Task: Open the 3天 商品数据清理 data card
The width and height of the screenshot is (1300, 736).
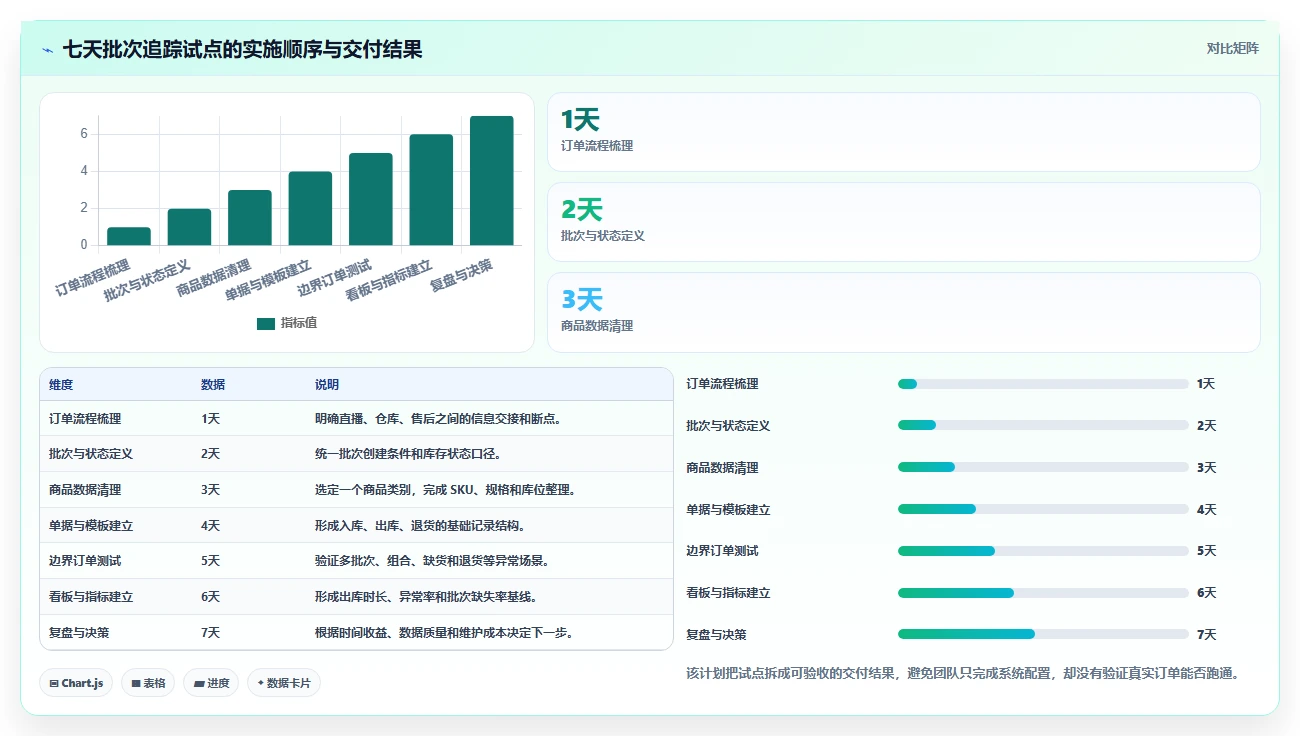Action: 904,312
